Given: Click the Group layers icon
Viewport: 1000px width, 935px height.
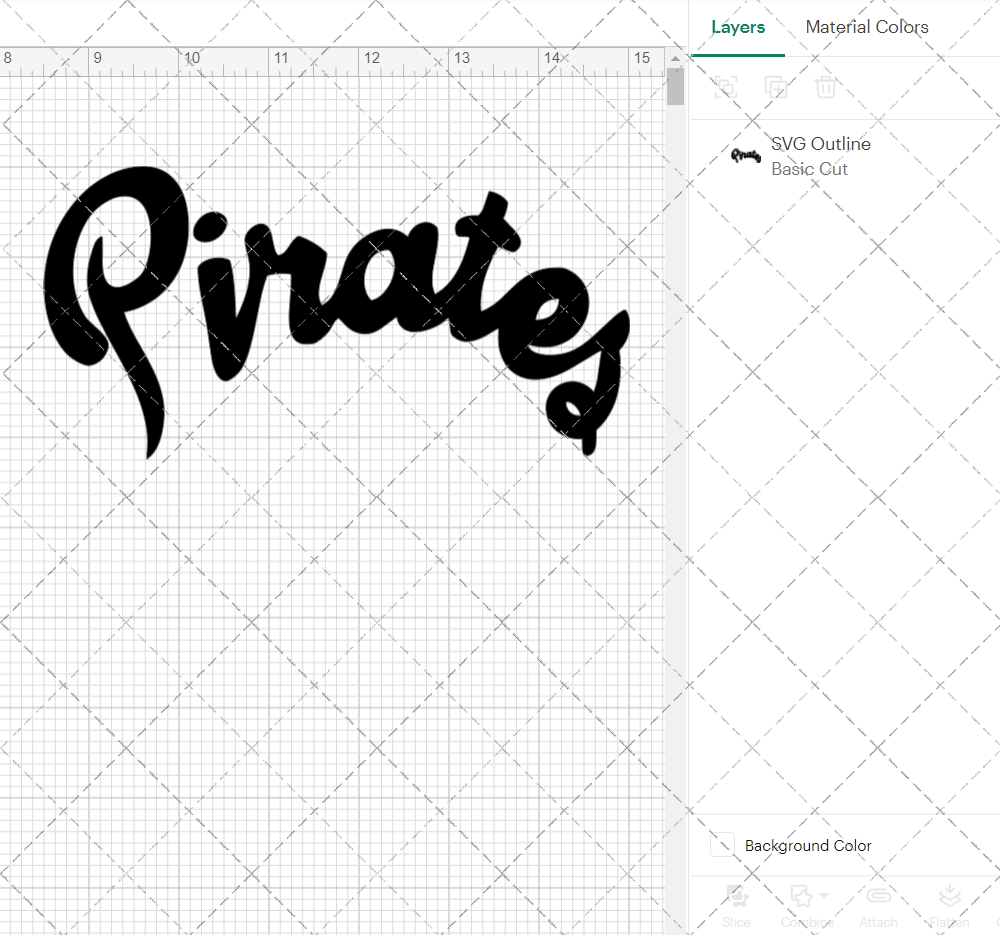Looking at the screenshot, I should (726, 87).
